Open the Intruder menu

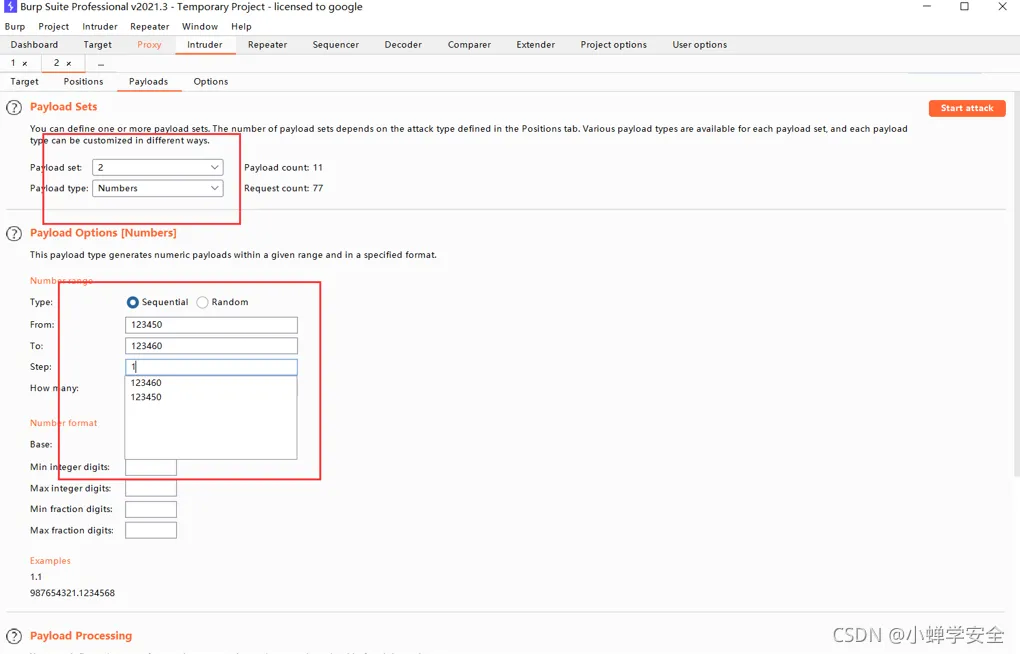pyautogui.click(x=100, y=27)
